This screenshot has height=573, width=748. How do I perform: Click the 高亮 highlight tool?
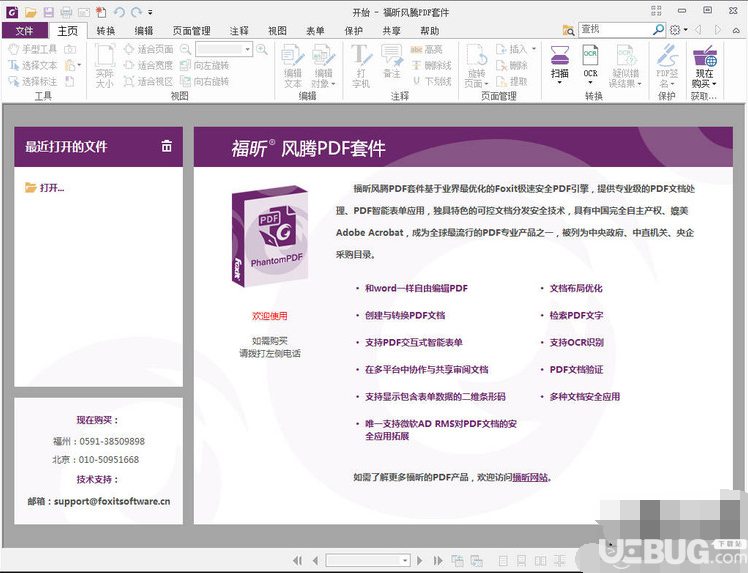click(x=426, y=49)
